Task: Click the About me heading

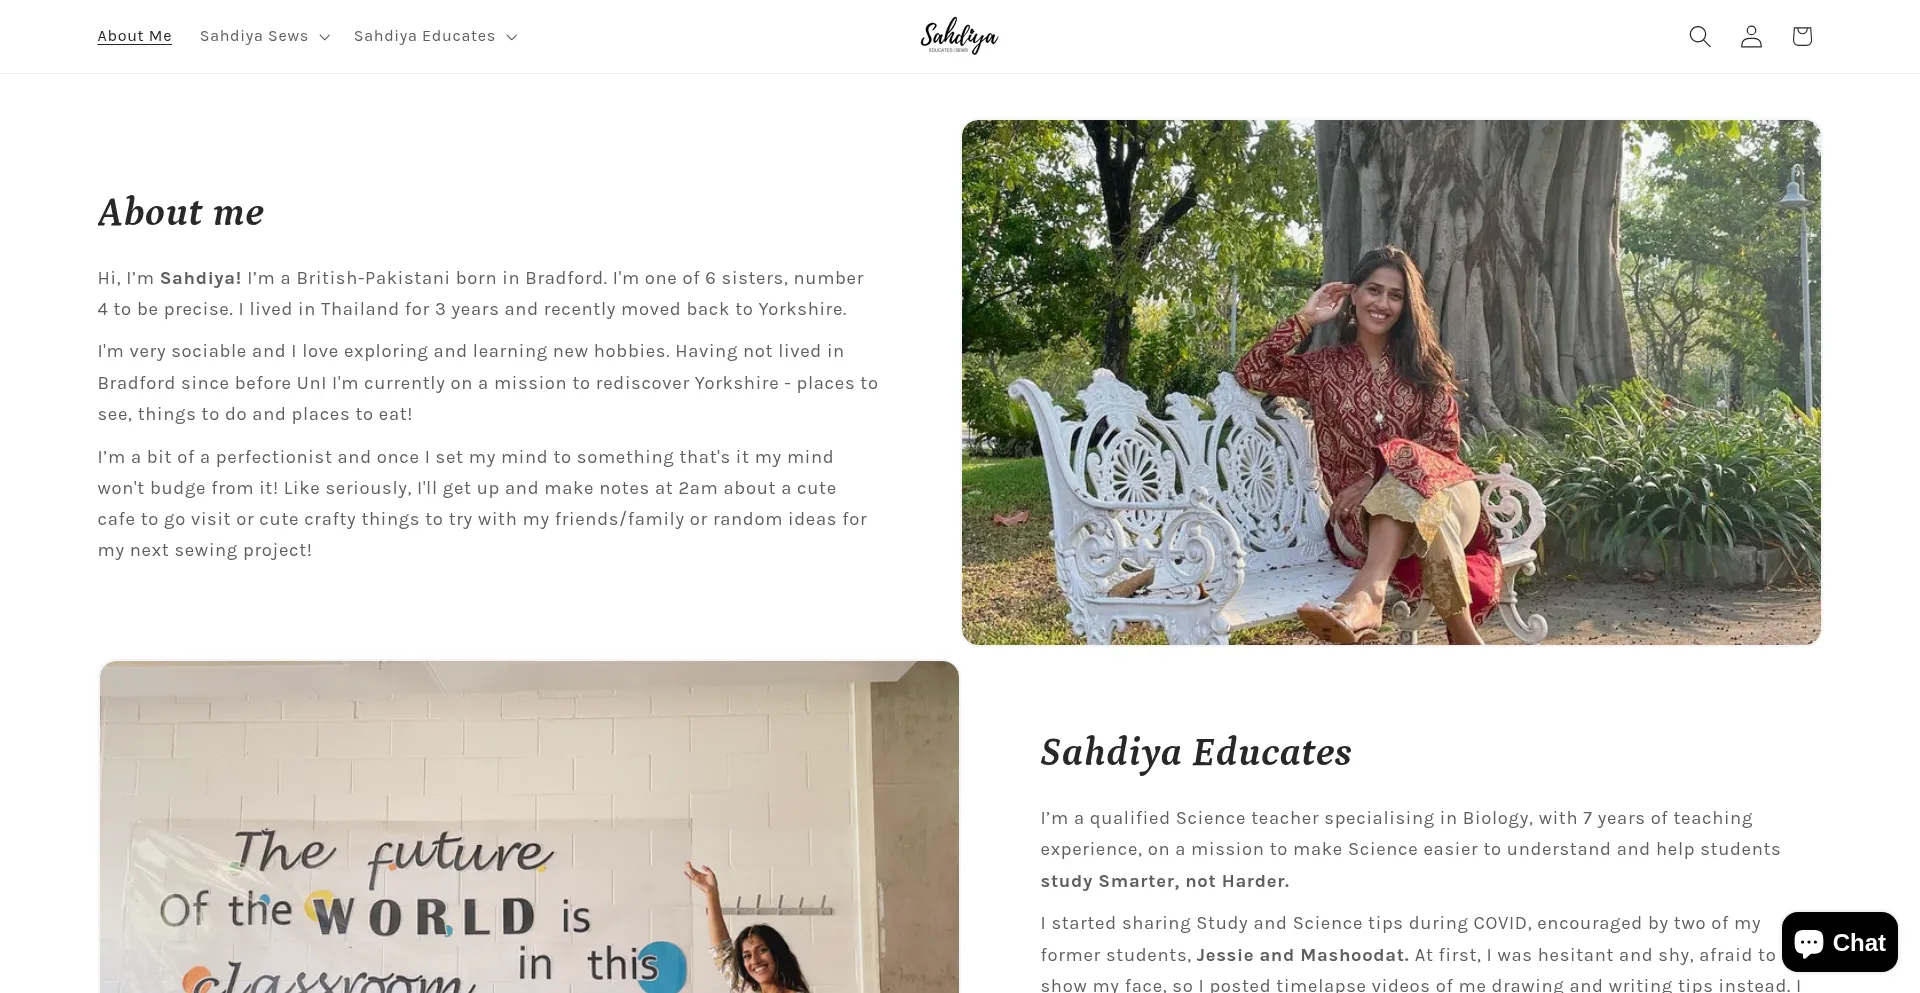Action: click(181, 212)
